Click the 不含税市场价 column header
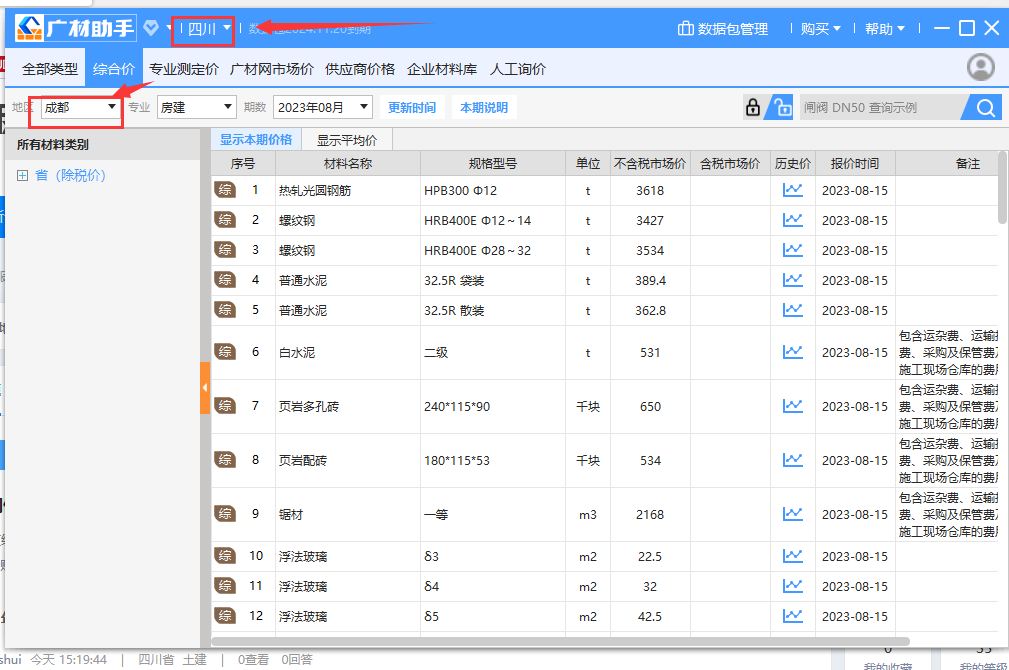Screen dimensions: 1009x670 point(650,163)
